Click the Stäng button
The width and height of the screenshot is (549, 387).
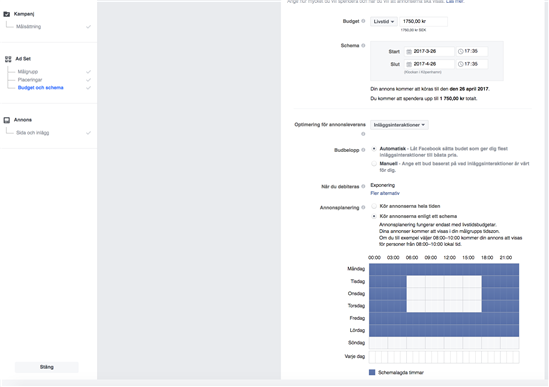47,367
